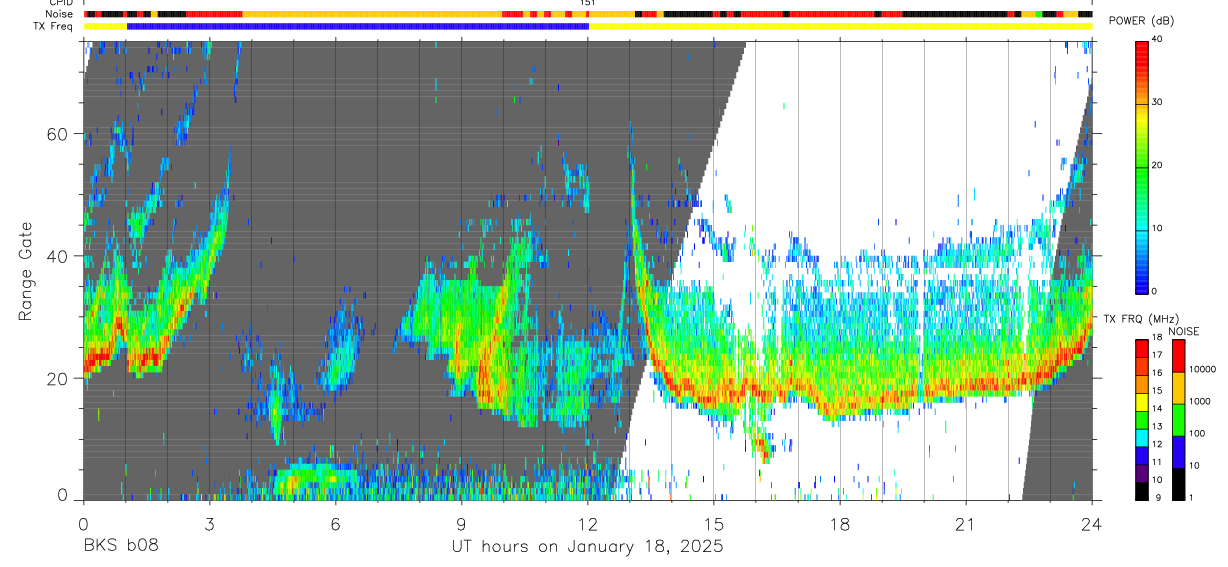This screenshot has height=567, width=1228.
Task: Click UT hour tick label 18
Action: point(840,525)
